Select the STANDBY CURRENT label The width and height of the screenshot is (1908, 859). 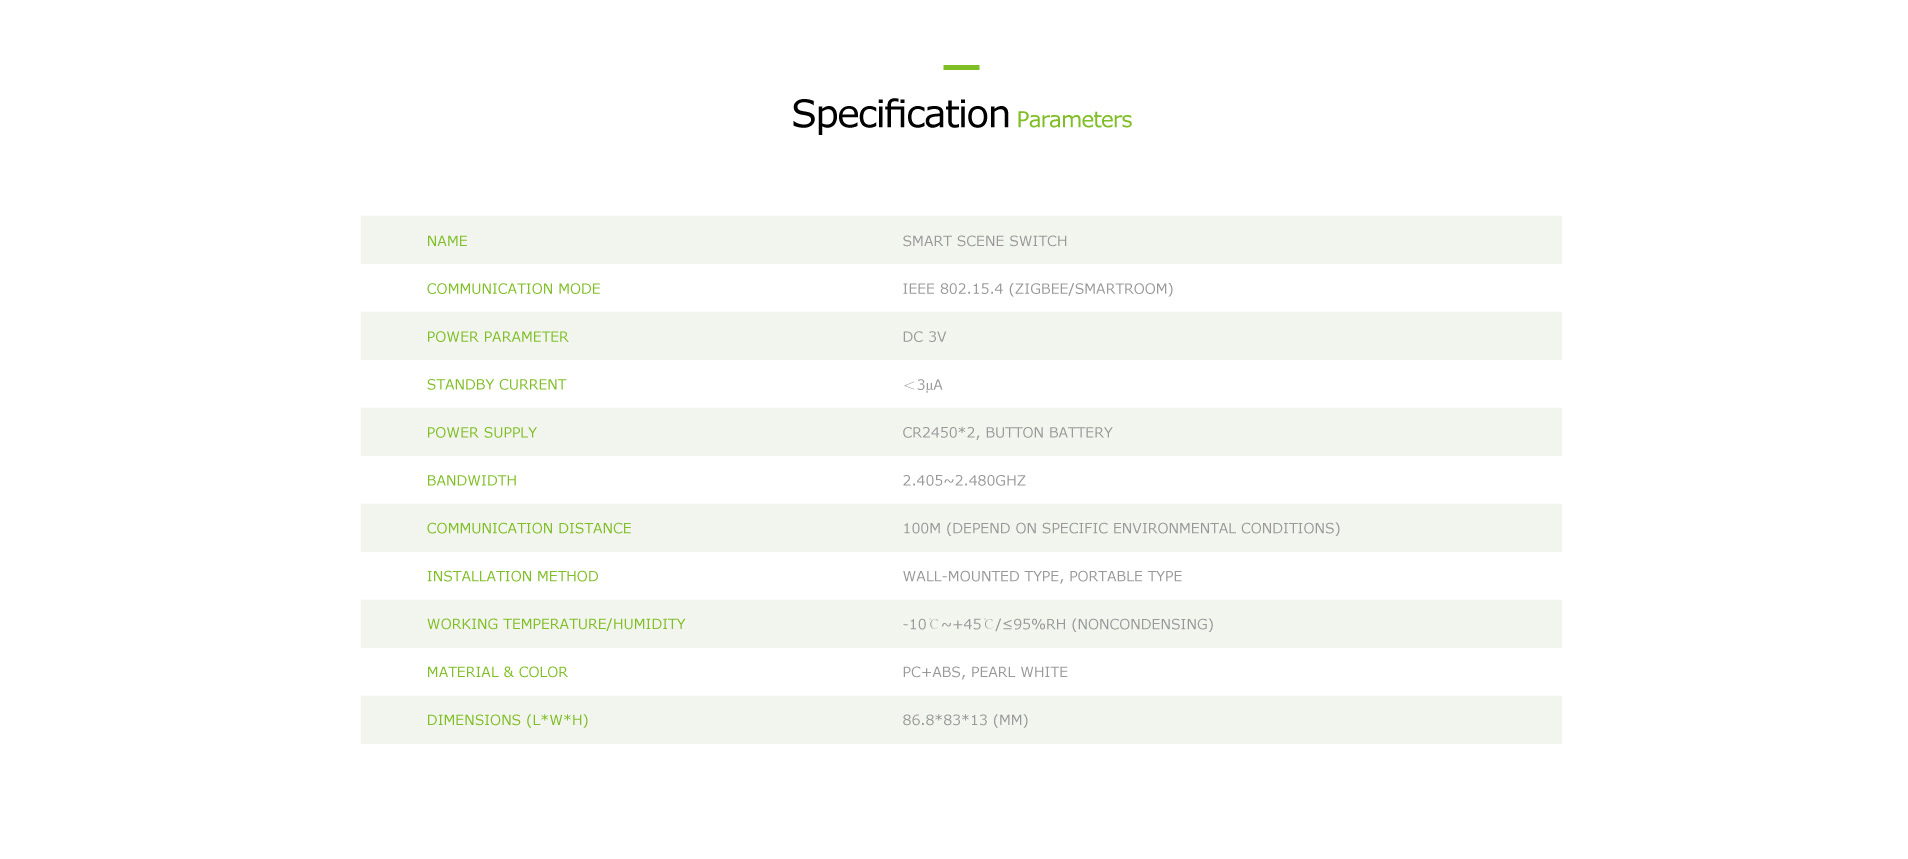coord(496,385)
